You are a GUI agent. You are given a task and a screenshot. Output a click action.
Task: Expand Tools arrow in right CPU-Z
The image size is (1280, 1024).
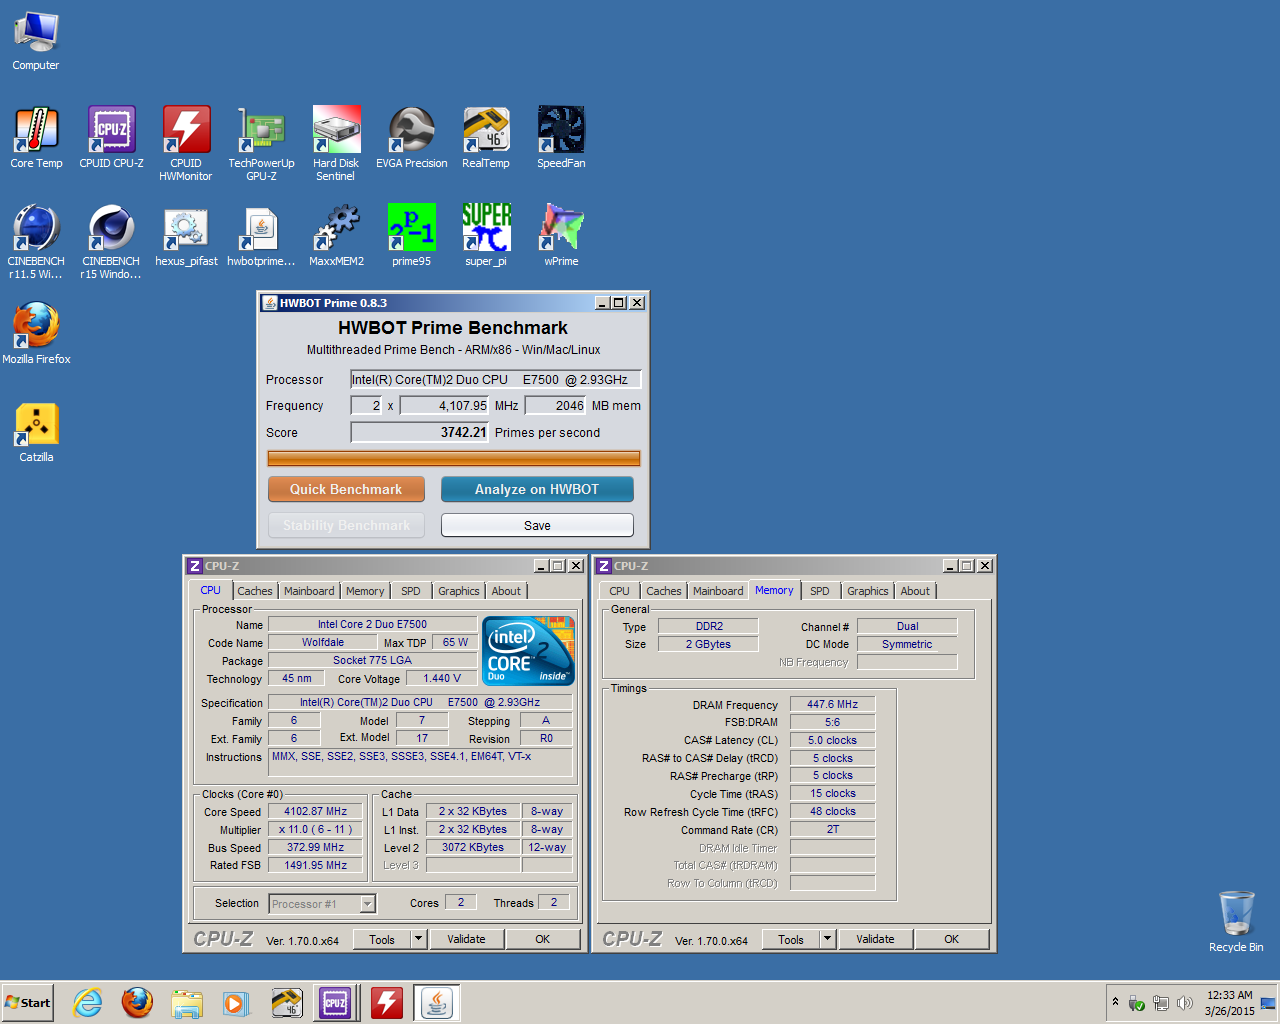pos(828,939)
